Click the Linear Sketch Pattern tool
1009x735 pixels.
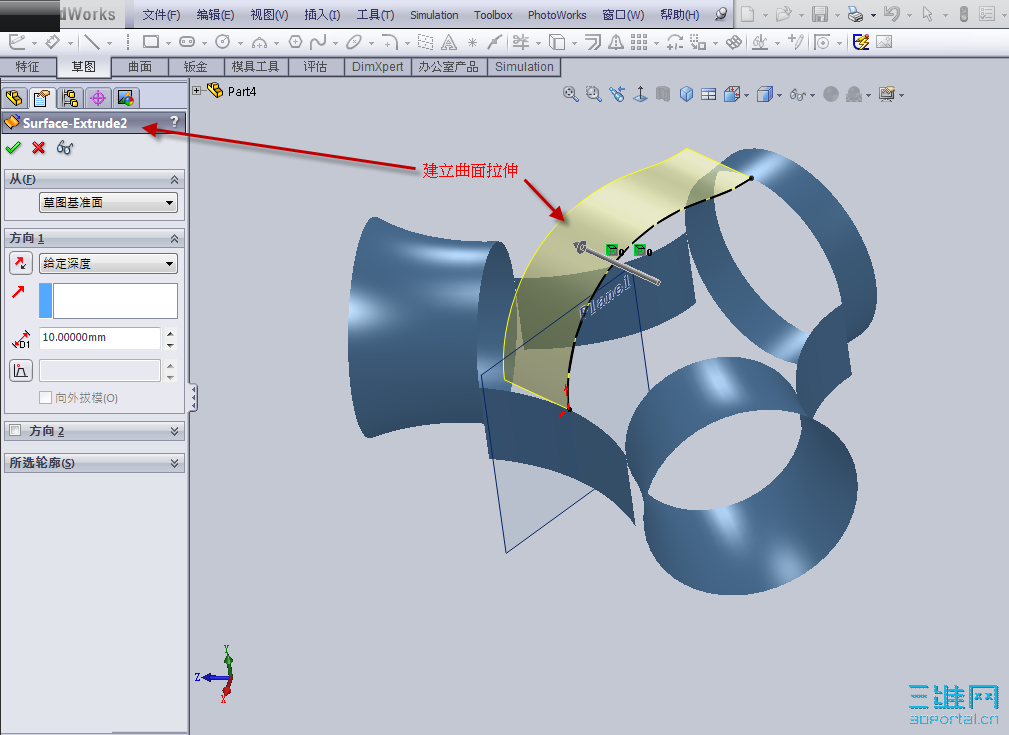[639, 42]
